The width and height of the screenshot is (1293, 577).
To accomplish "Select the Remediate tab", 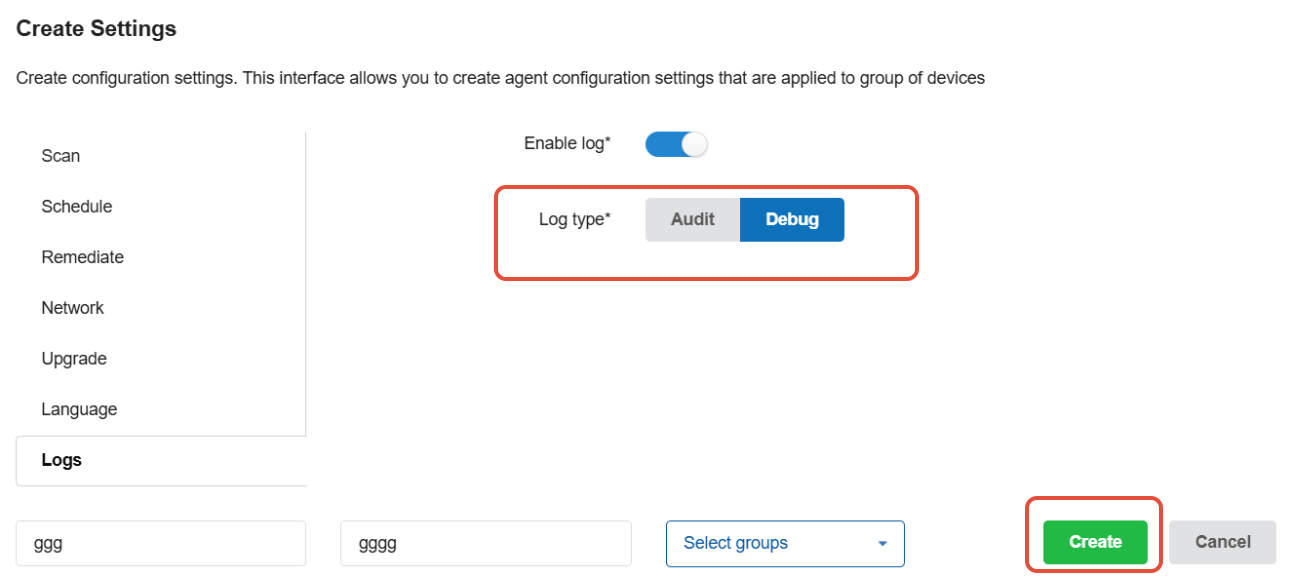I will 83,257.
